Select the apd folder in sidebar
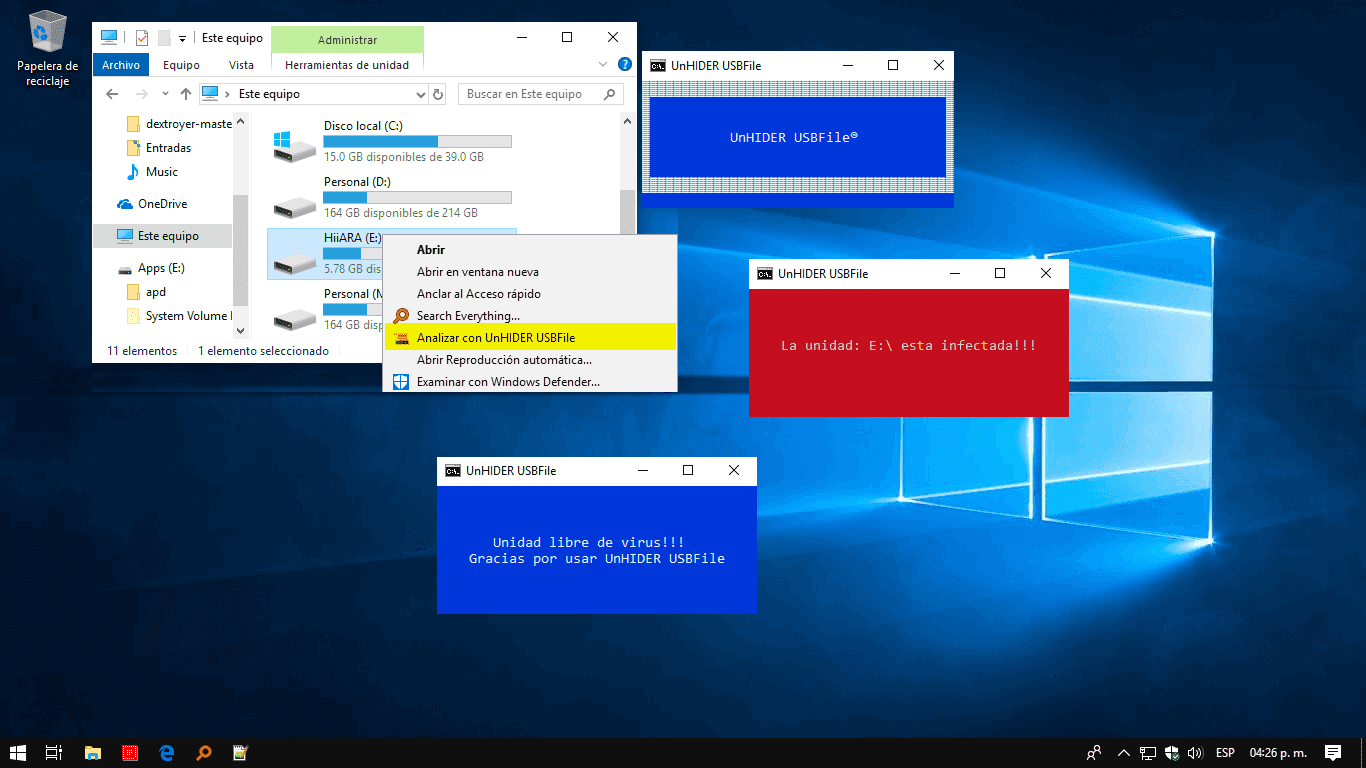Screen dimensions: 1366x768 148,292
